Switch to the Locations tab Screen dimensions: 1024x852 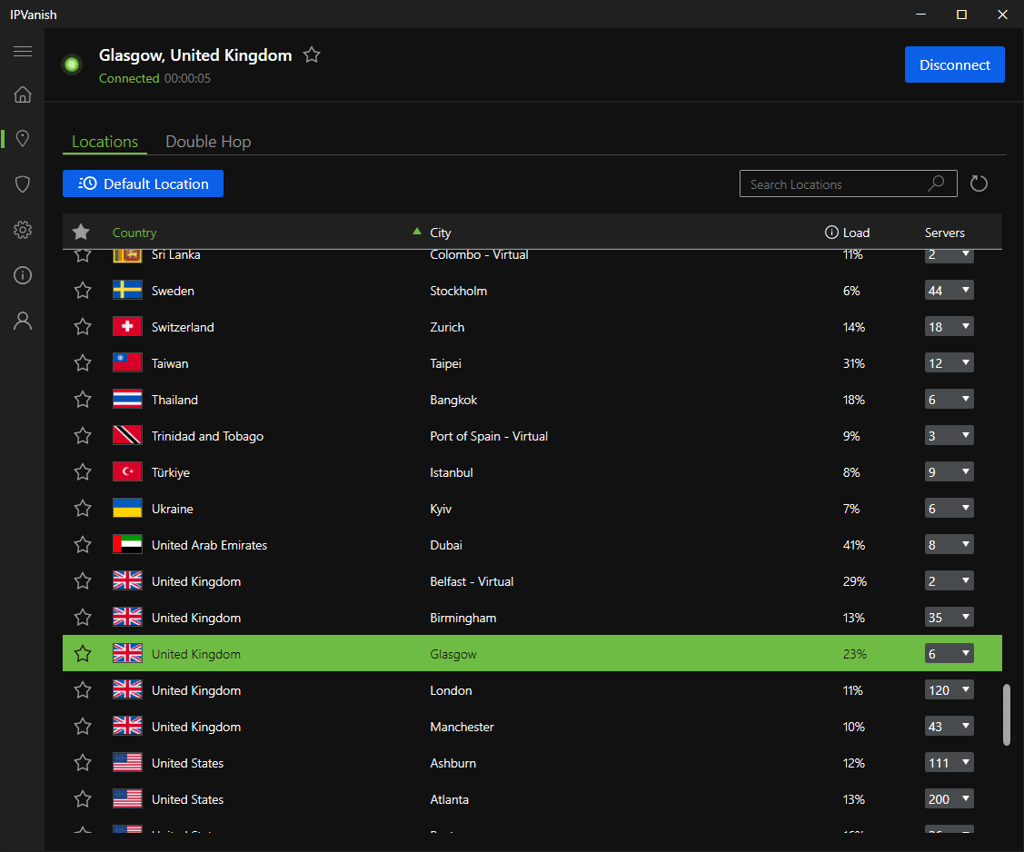coord(104,141)
